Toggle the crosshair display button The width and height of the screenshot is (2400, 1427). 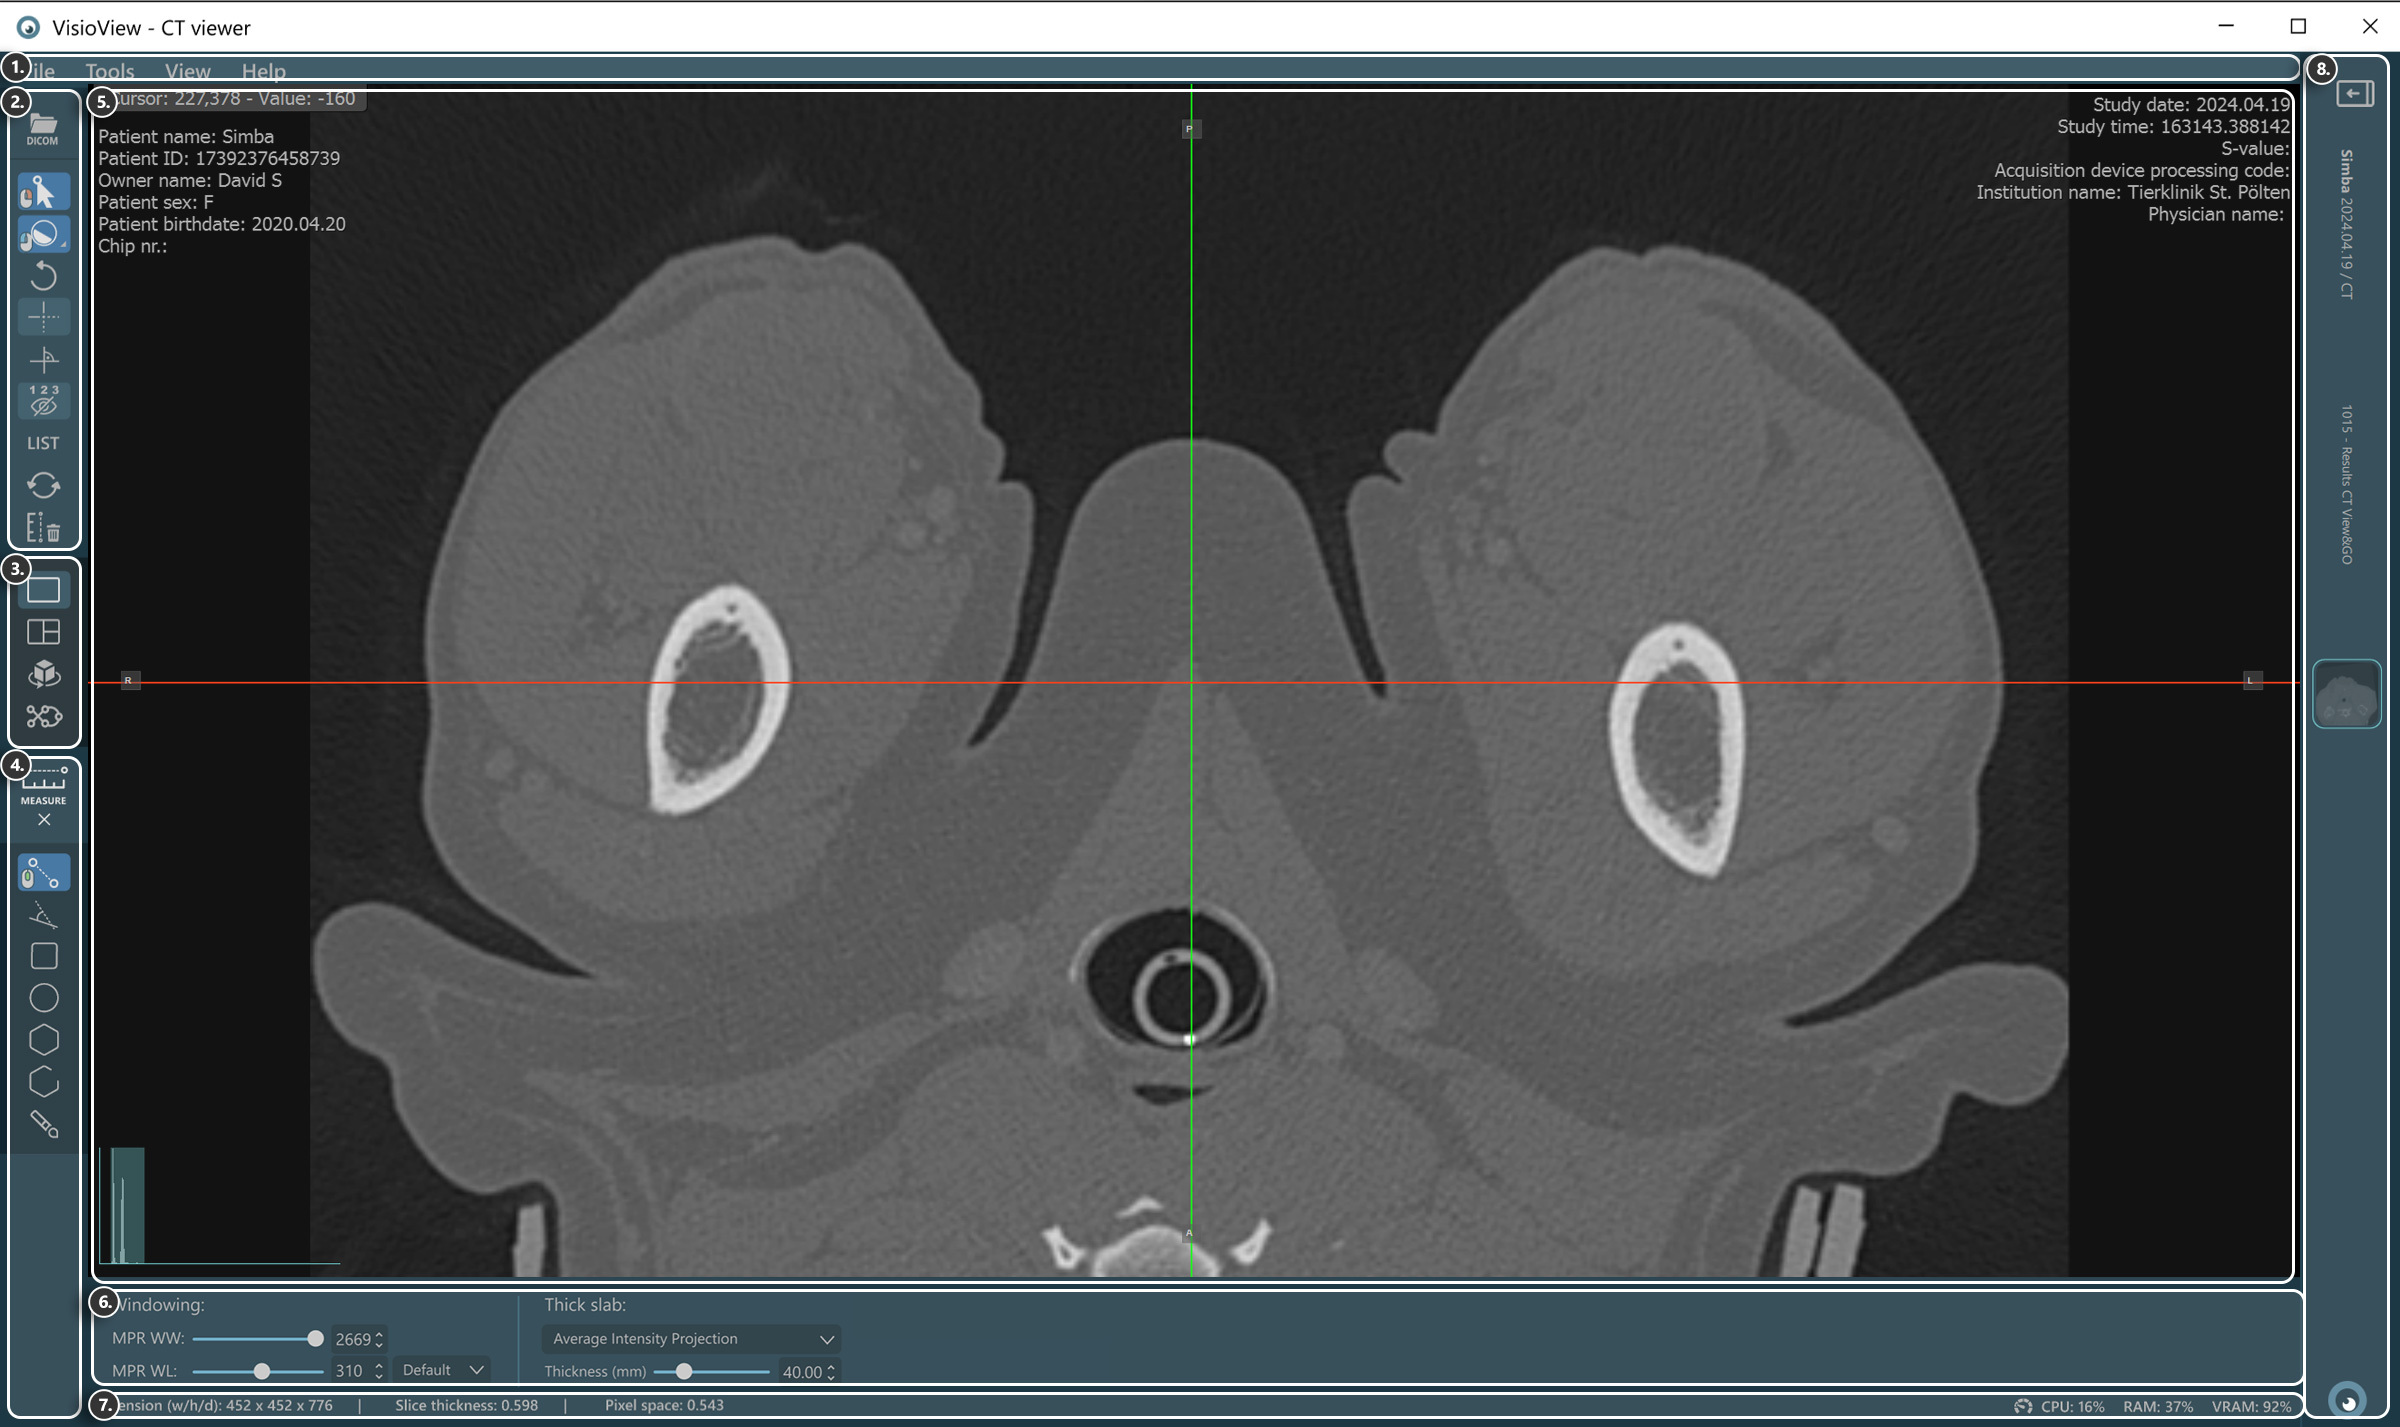43,317
